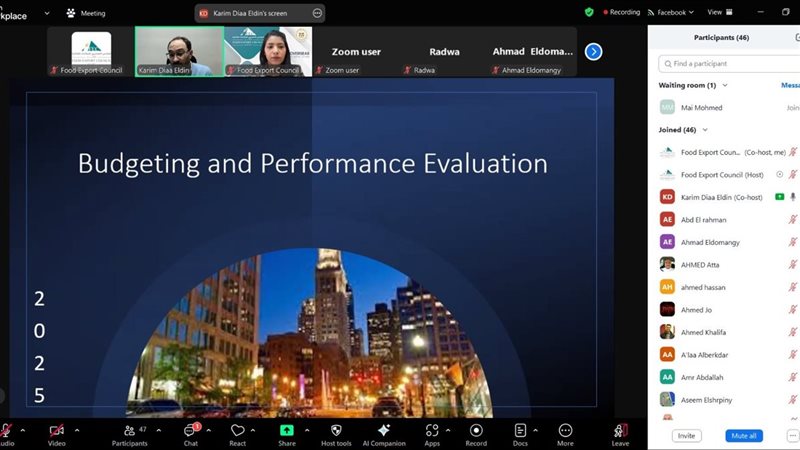Click Leave meeting
Image resolution: width=800 pixels, height=450 pixels.
pyautogui.click(x=620, y=435)
